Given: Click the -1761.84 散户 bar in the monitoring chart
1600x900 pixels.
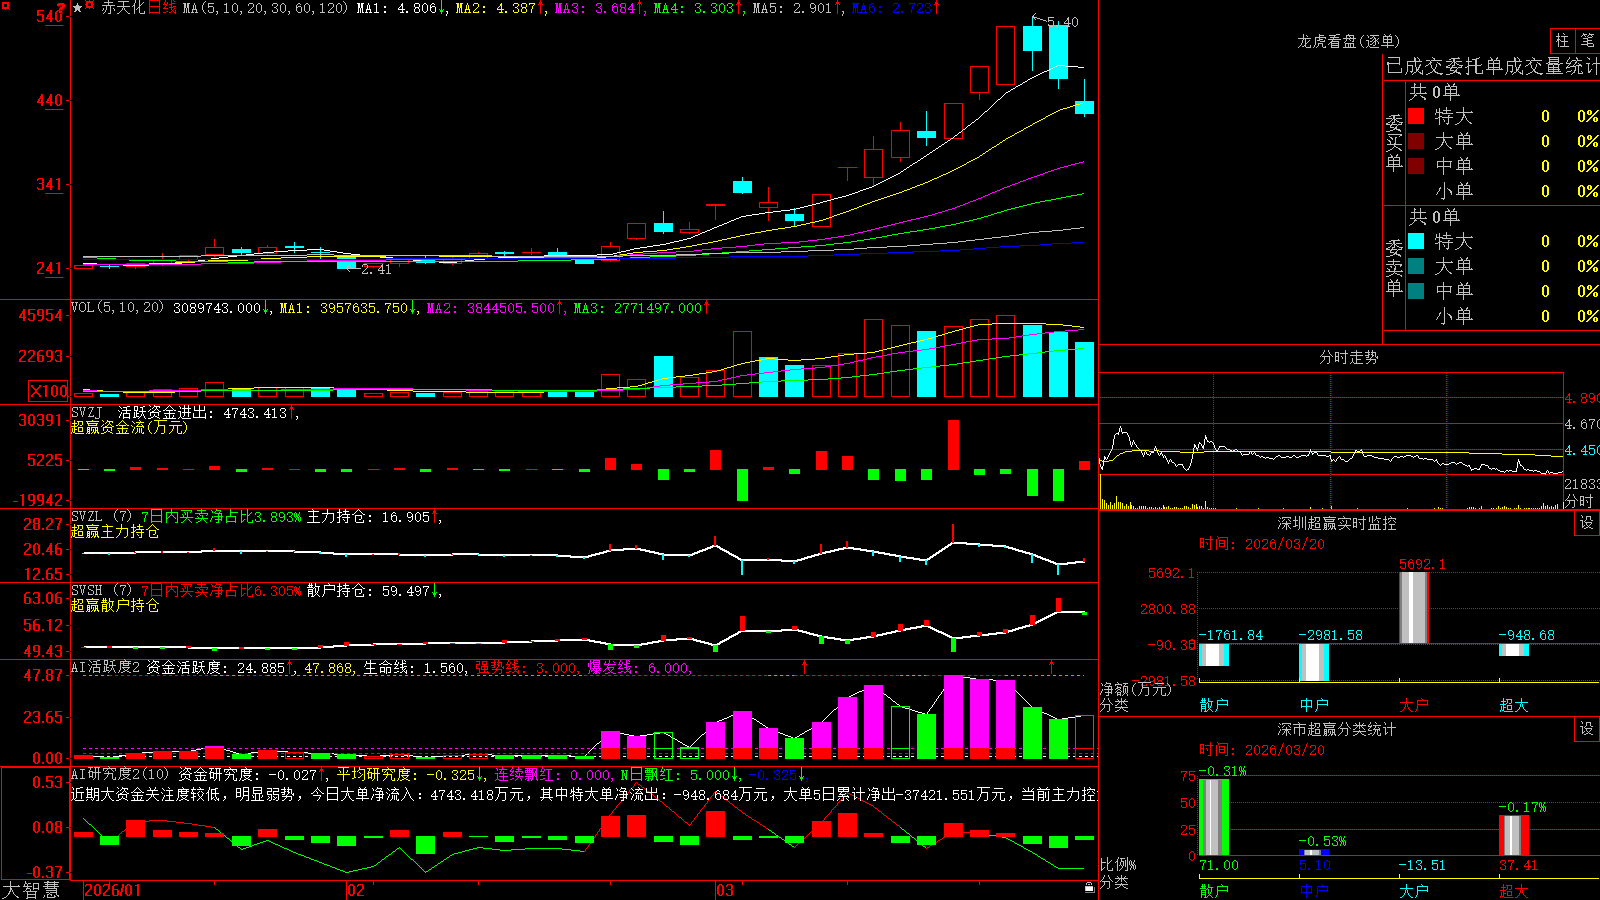Looking at the screenshot, I should 1214,655.
